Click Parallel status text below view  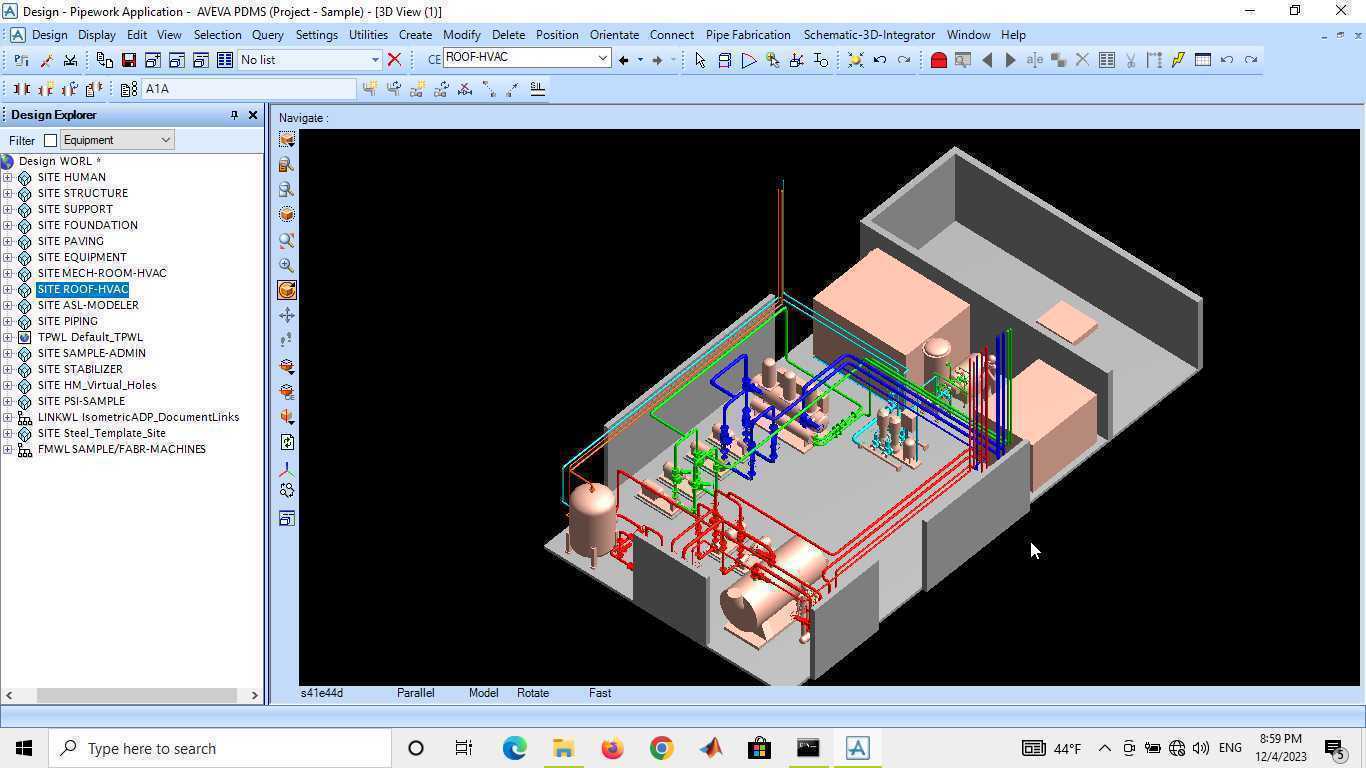click(416, 693)
